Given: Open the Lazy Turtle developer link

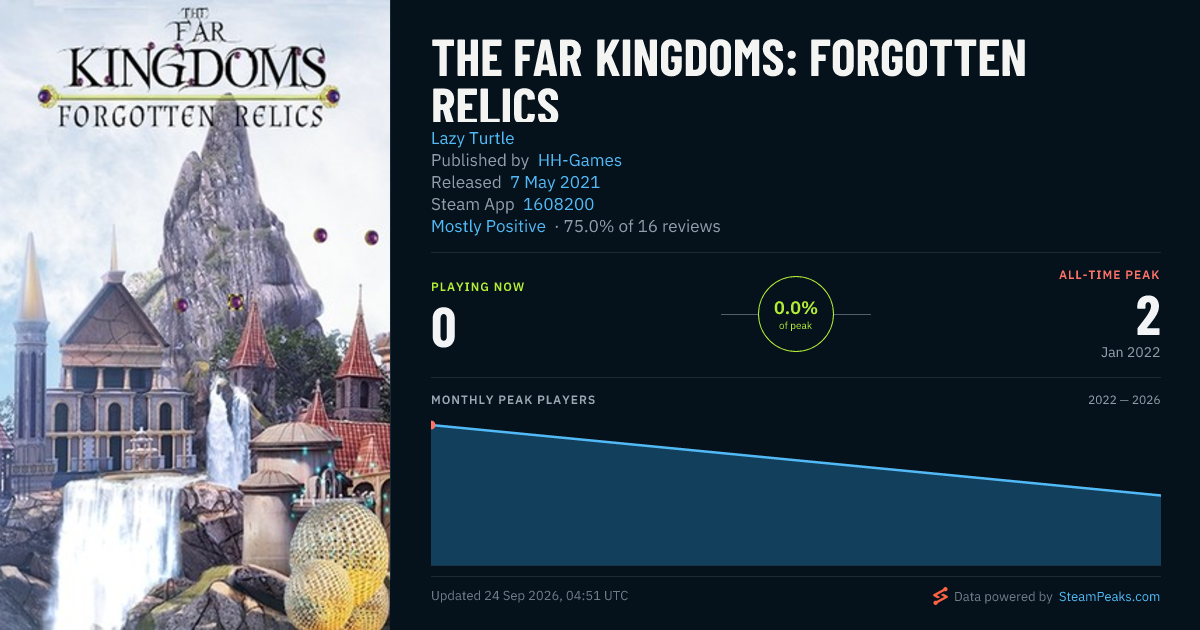Looking at the screenshot, I should tap(472, 138).
